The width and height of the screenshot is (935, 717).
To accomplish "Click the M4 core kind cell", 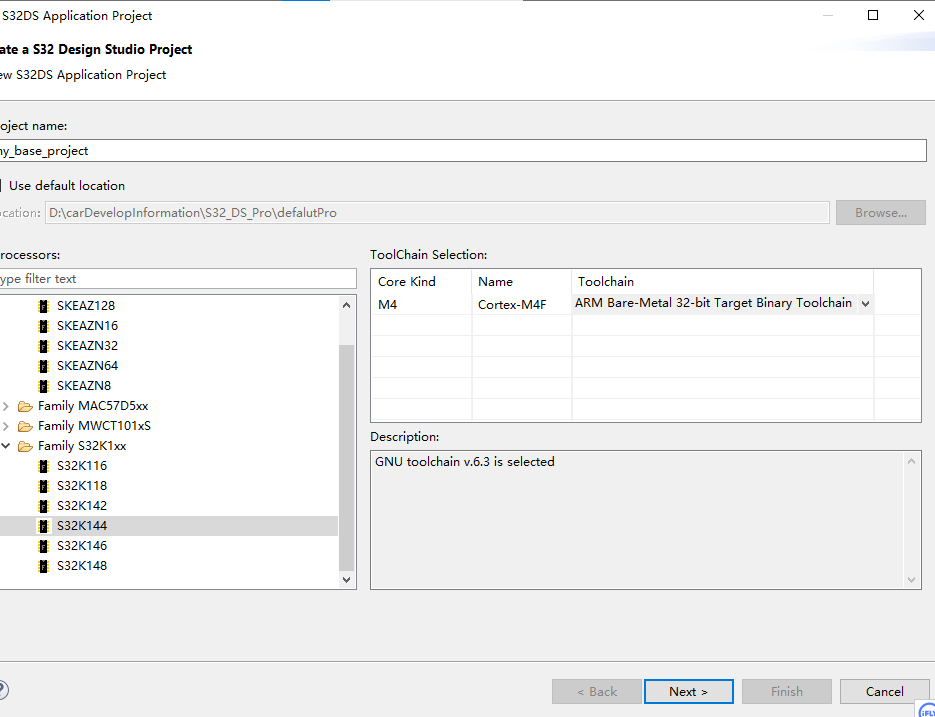I will 422,304.
